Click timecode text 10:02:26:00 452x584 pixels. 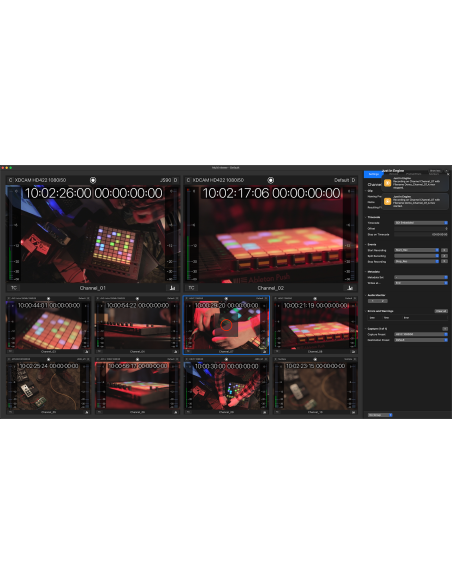tap(57, 193)
